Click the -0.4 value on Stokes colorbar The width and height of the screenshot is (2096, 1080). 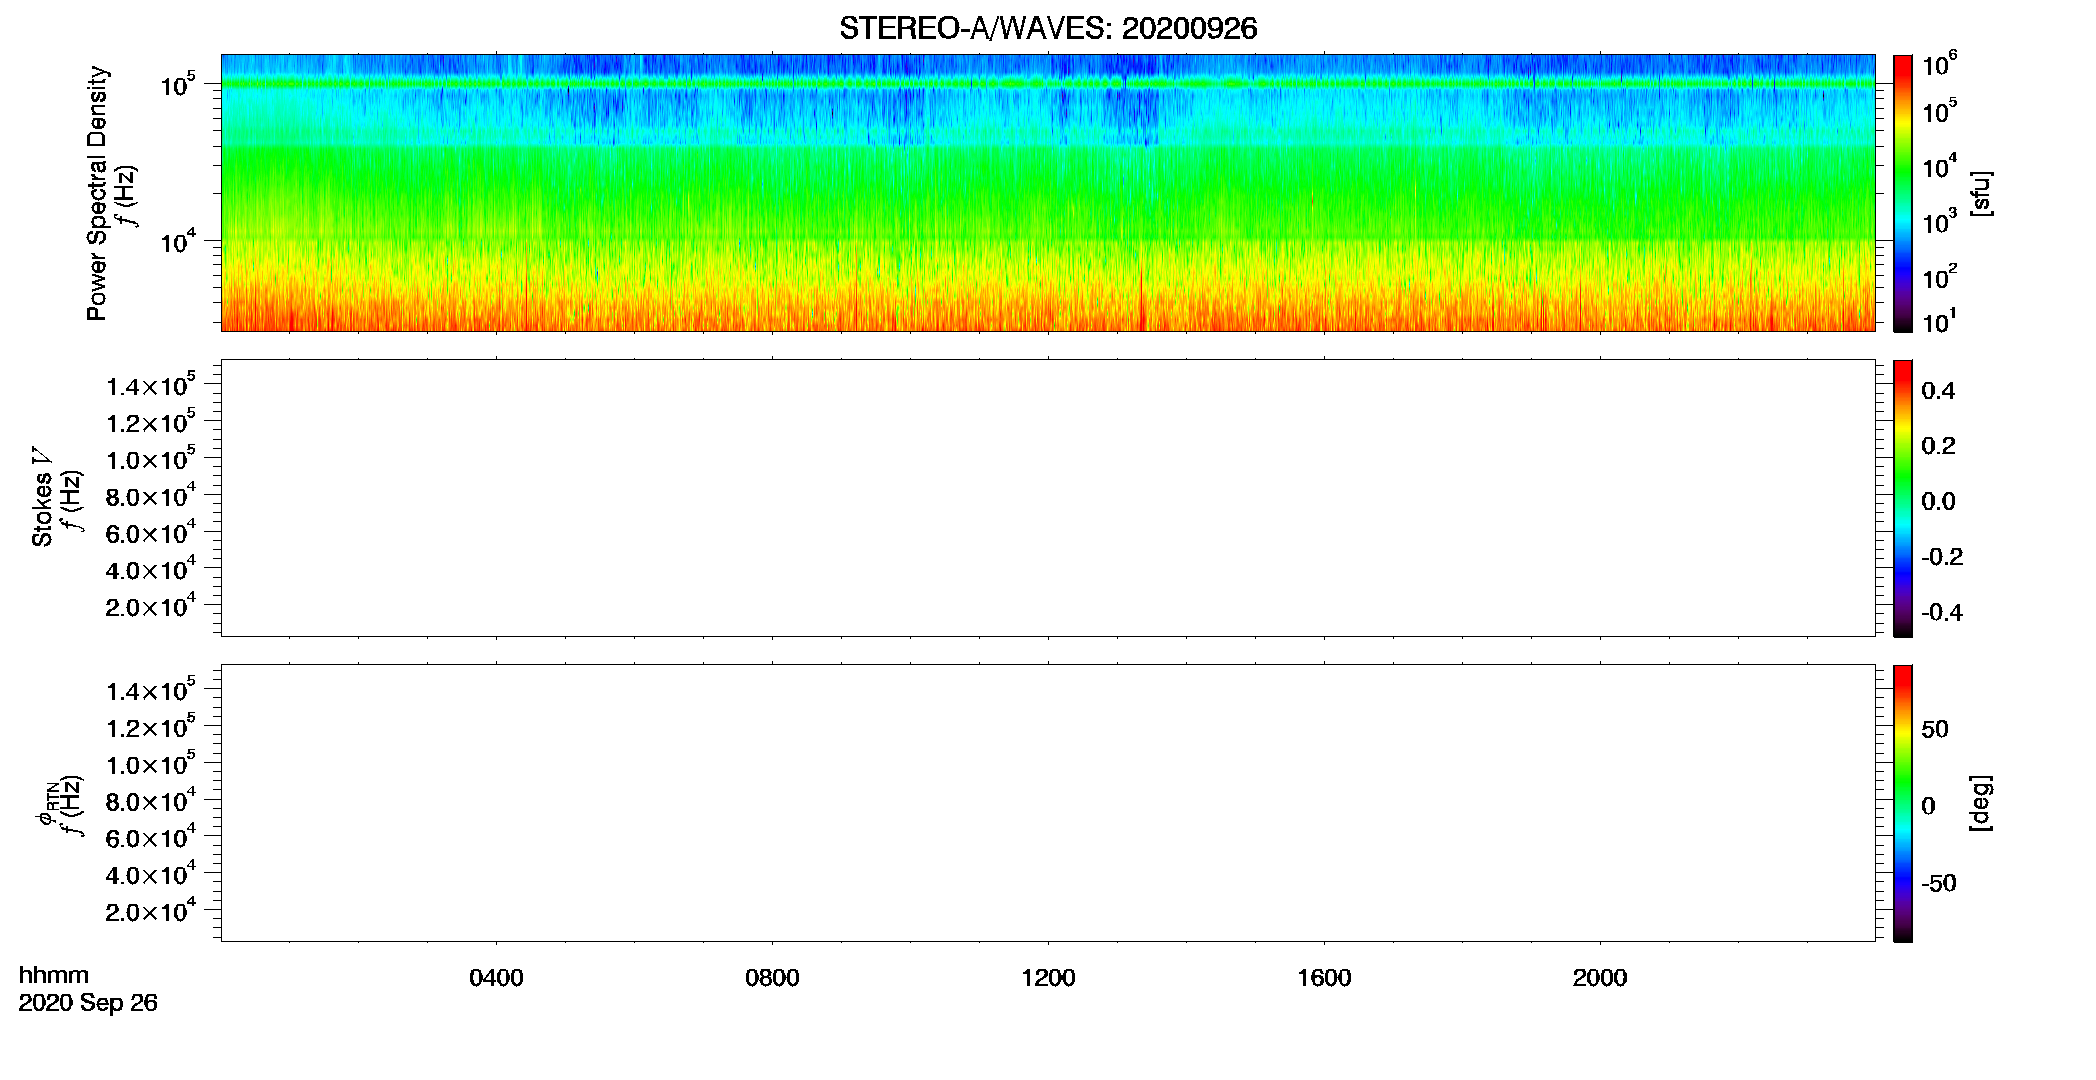1942,612
